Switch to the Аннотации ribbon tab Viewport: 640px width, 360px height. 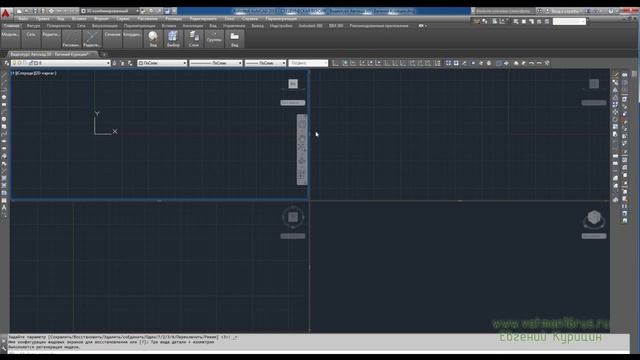[193, 26]
